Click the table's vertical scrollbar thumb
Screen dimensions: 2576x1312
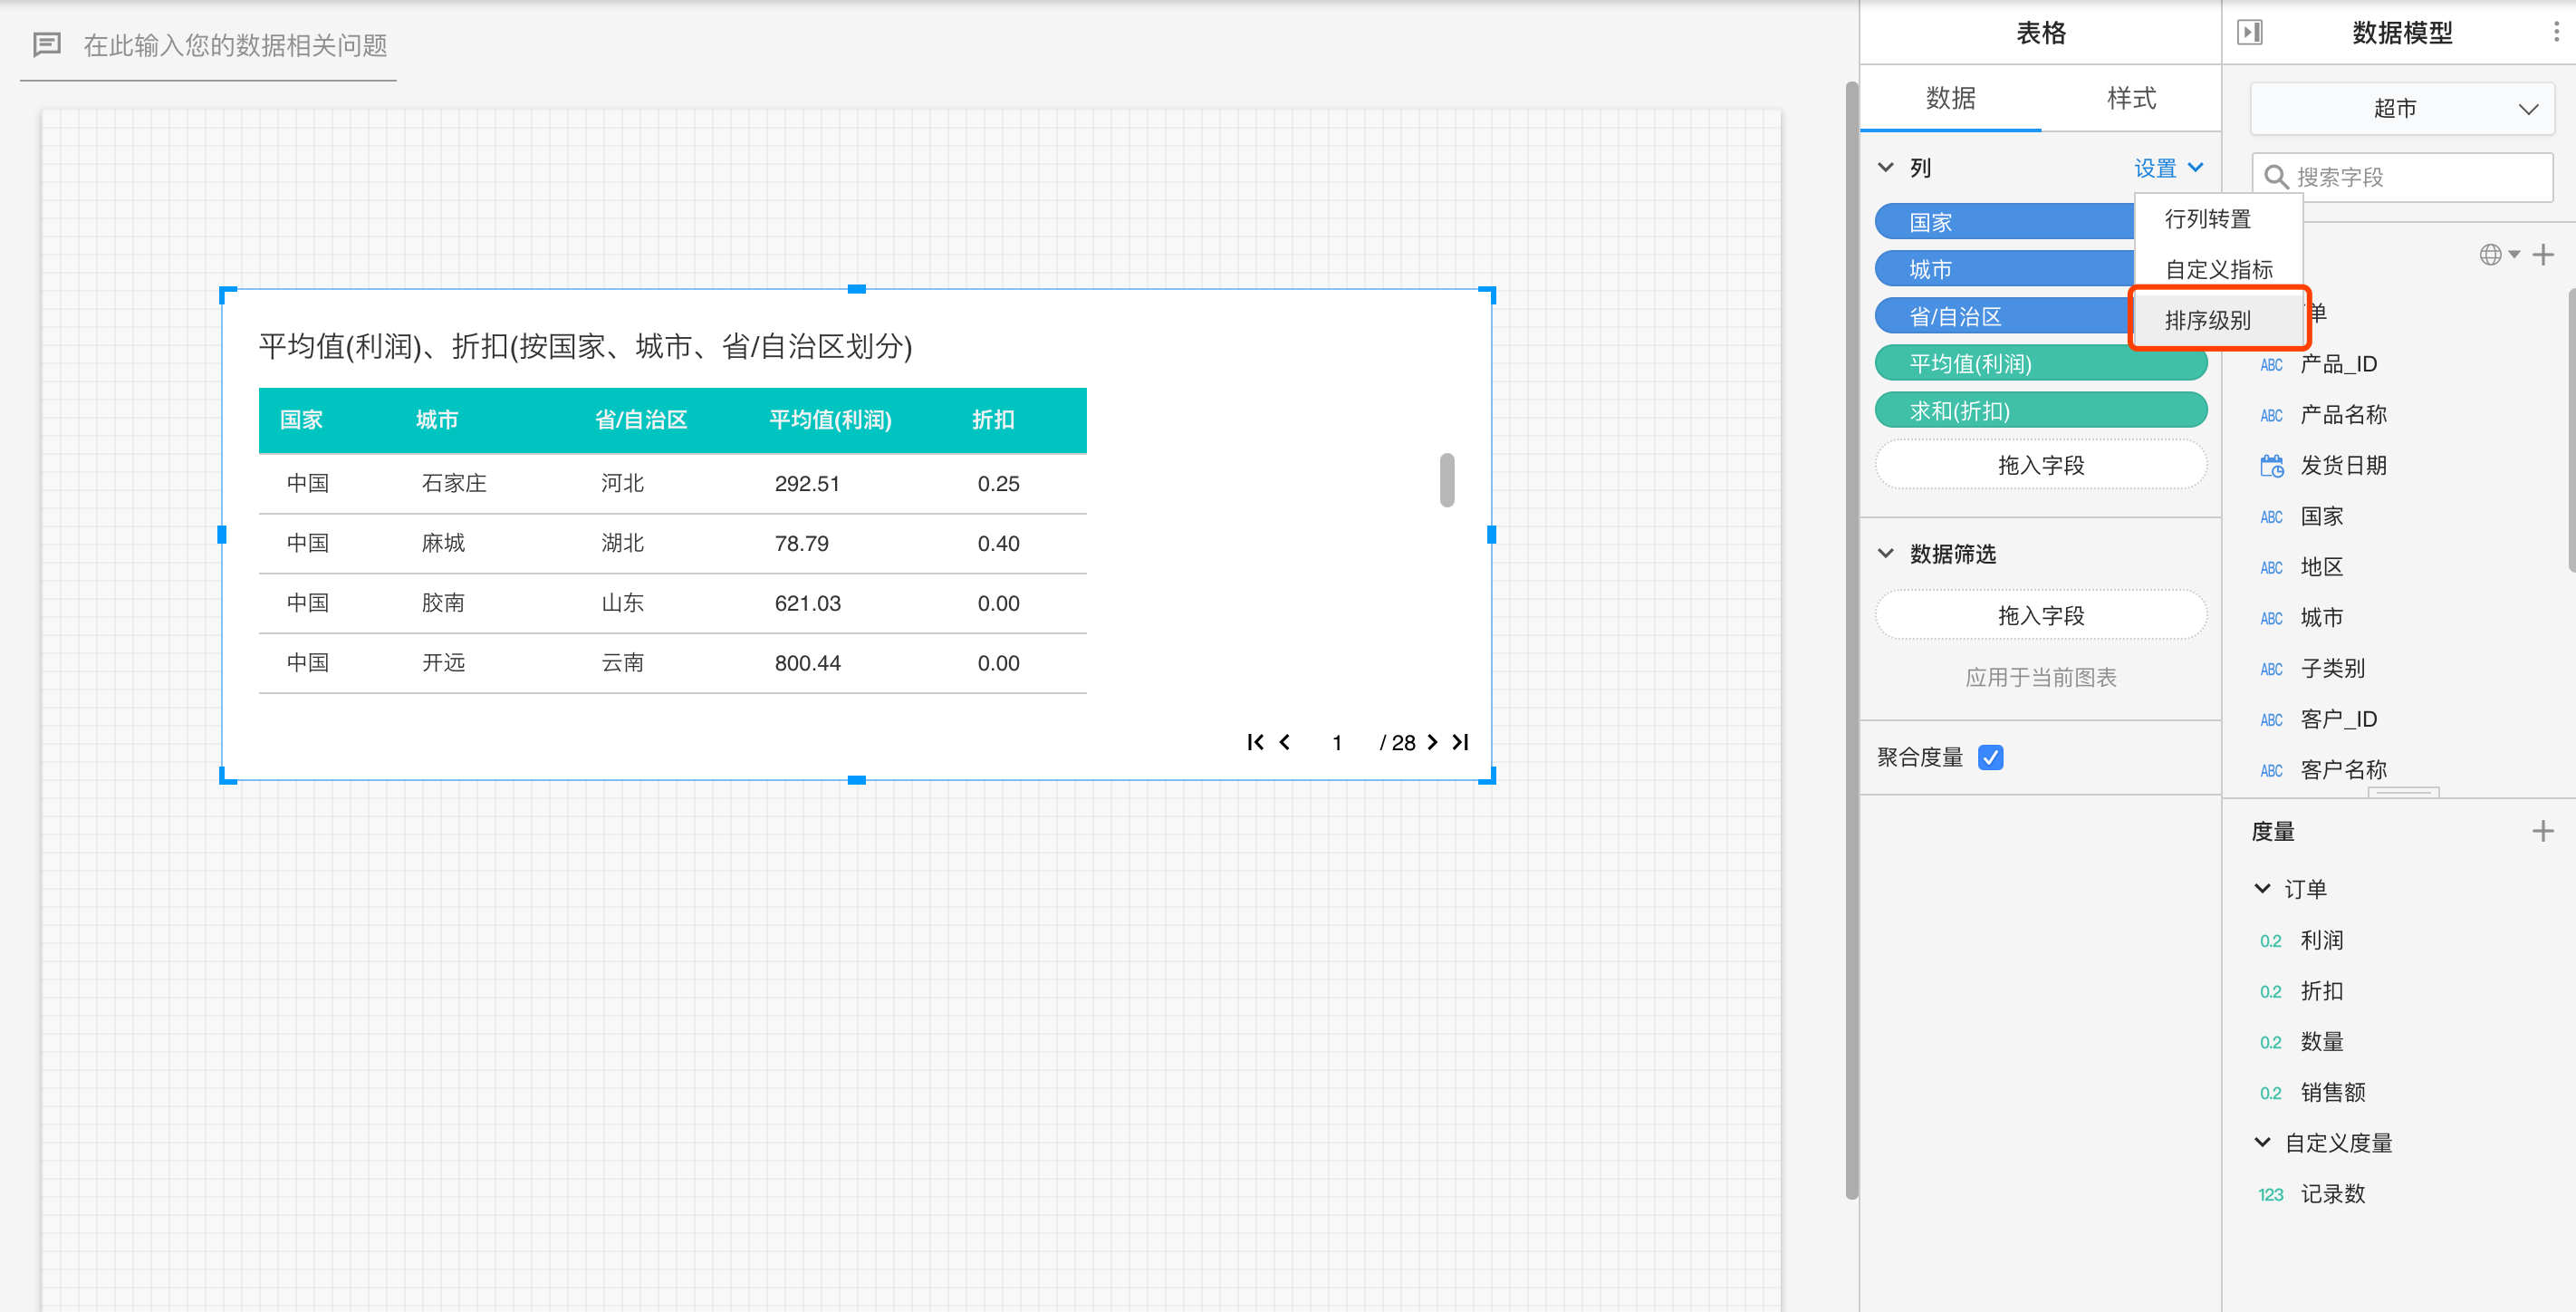(1447, 480)
